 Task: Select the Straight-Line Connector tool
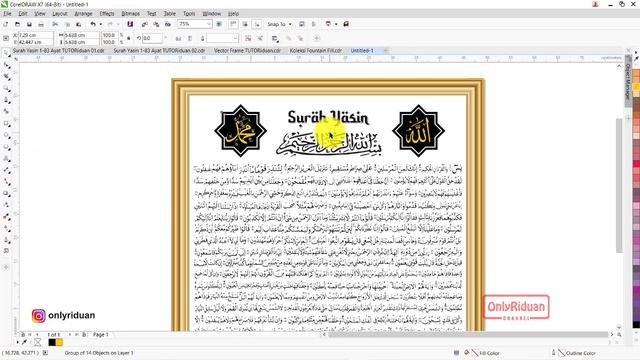point(6,182)
